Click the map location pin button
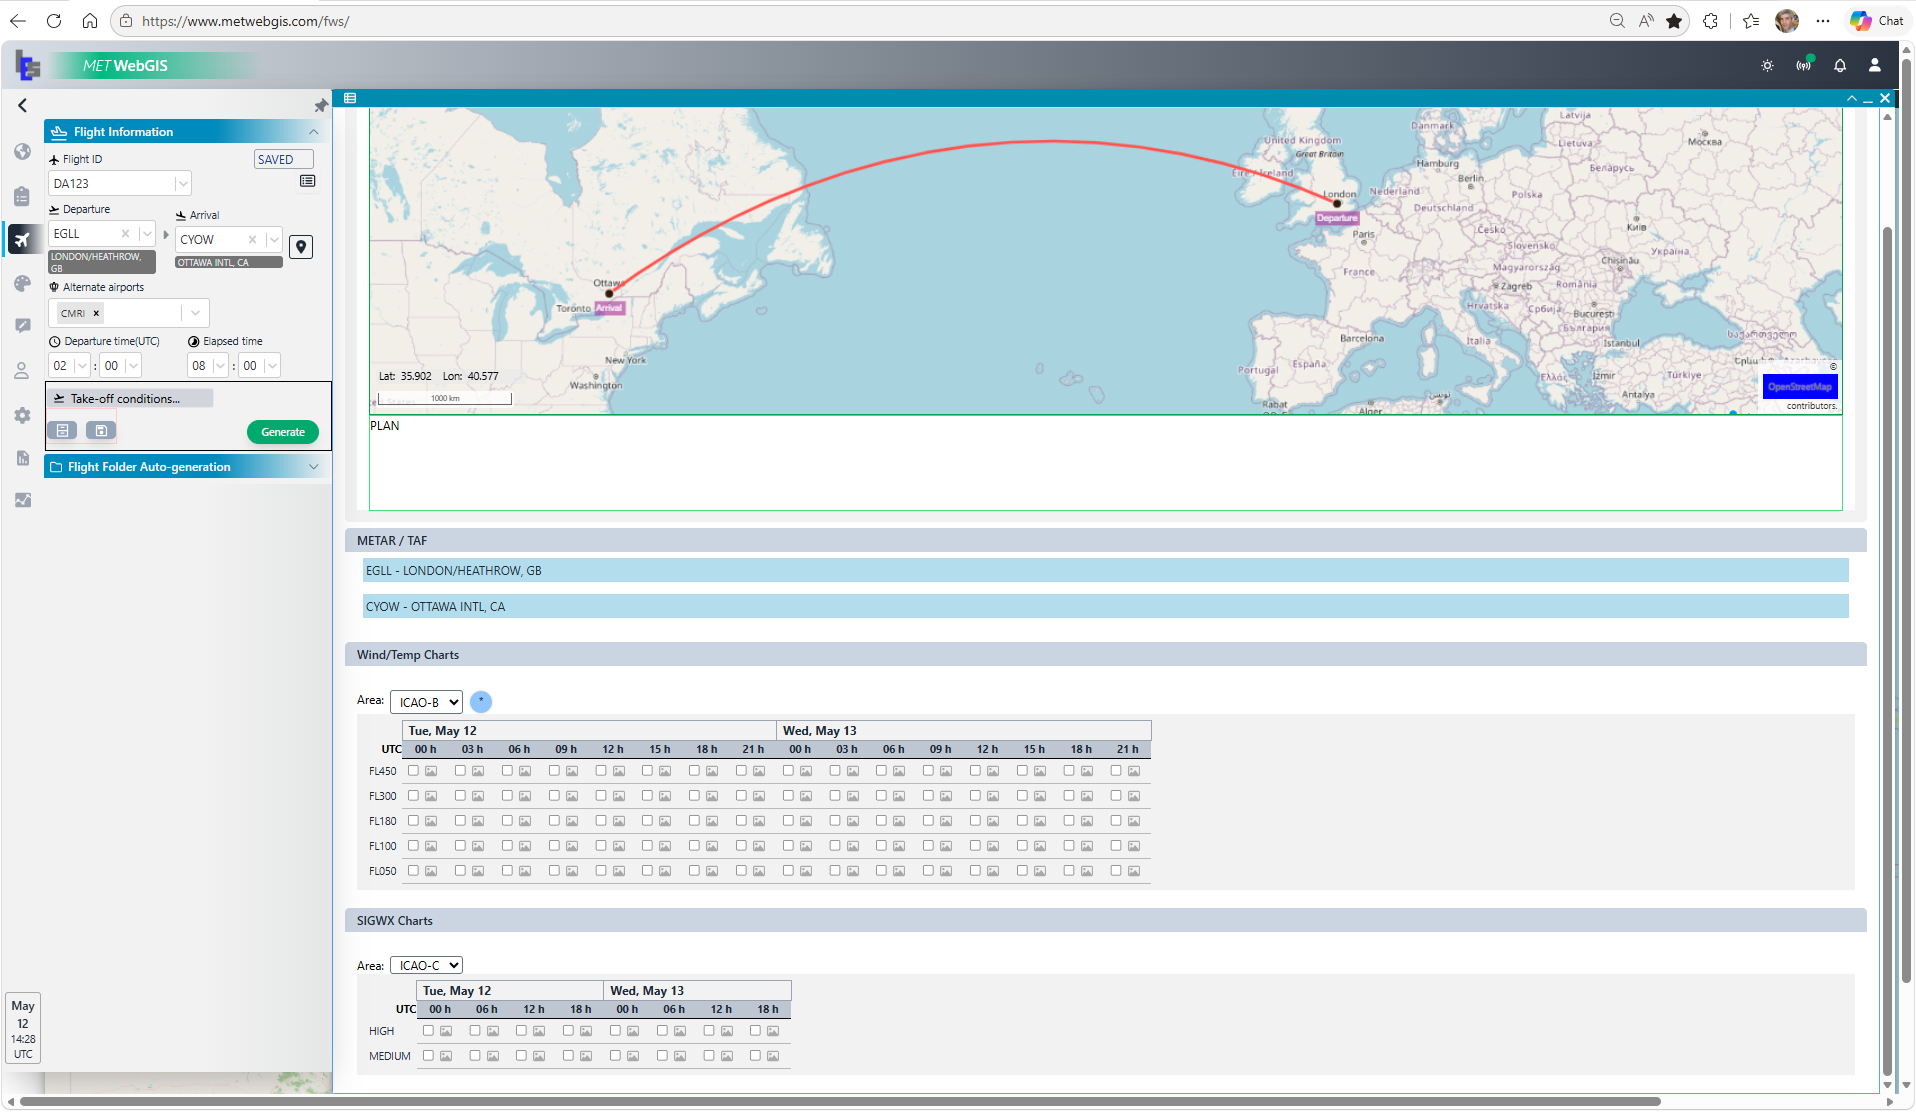This screenshot has width=1916, height=1112. click(301, 247)
